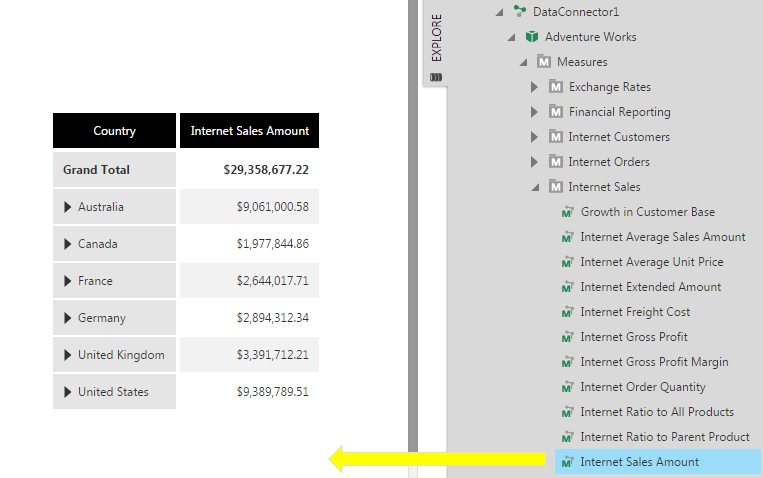Expand the United States row
This screenshot has width=763, height=478.
click(68, 392)
